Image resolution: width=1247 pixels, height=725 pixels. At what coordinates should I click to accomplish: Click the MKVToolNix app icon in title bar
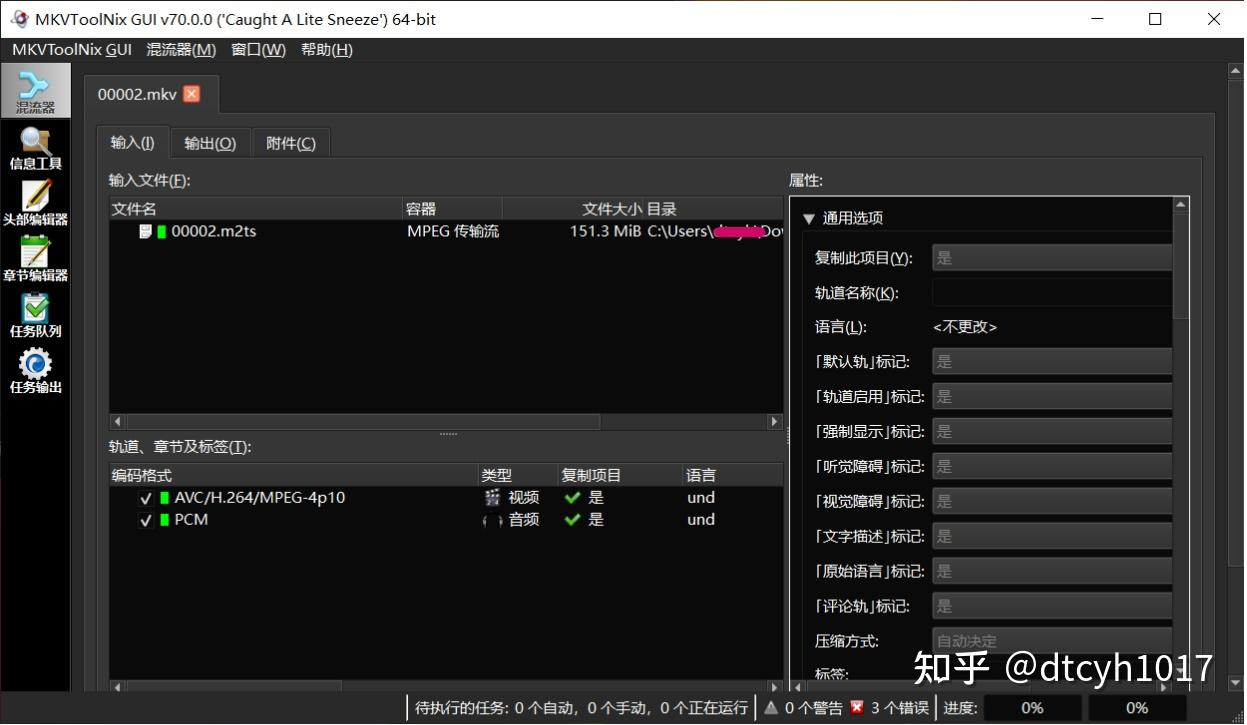point(19,19)
